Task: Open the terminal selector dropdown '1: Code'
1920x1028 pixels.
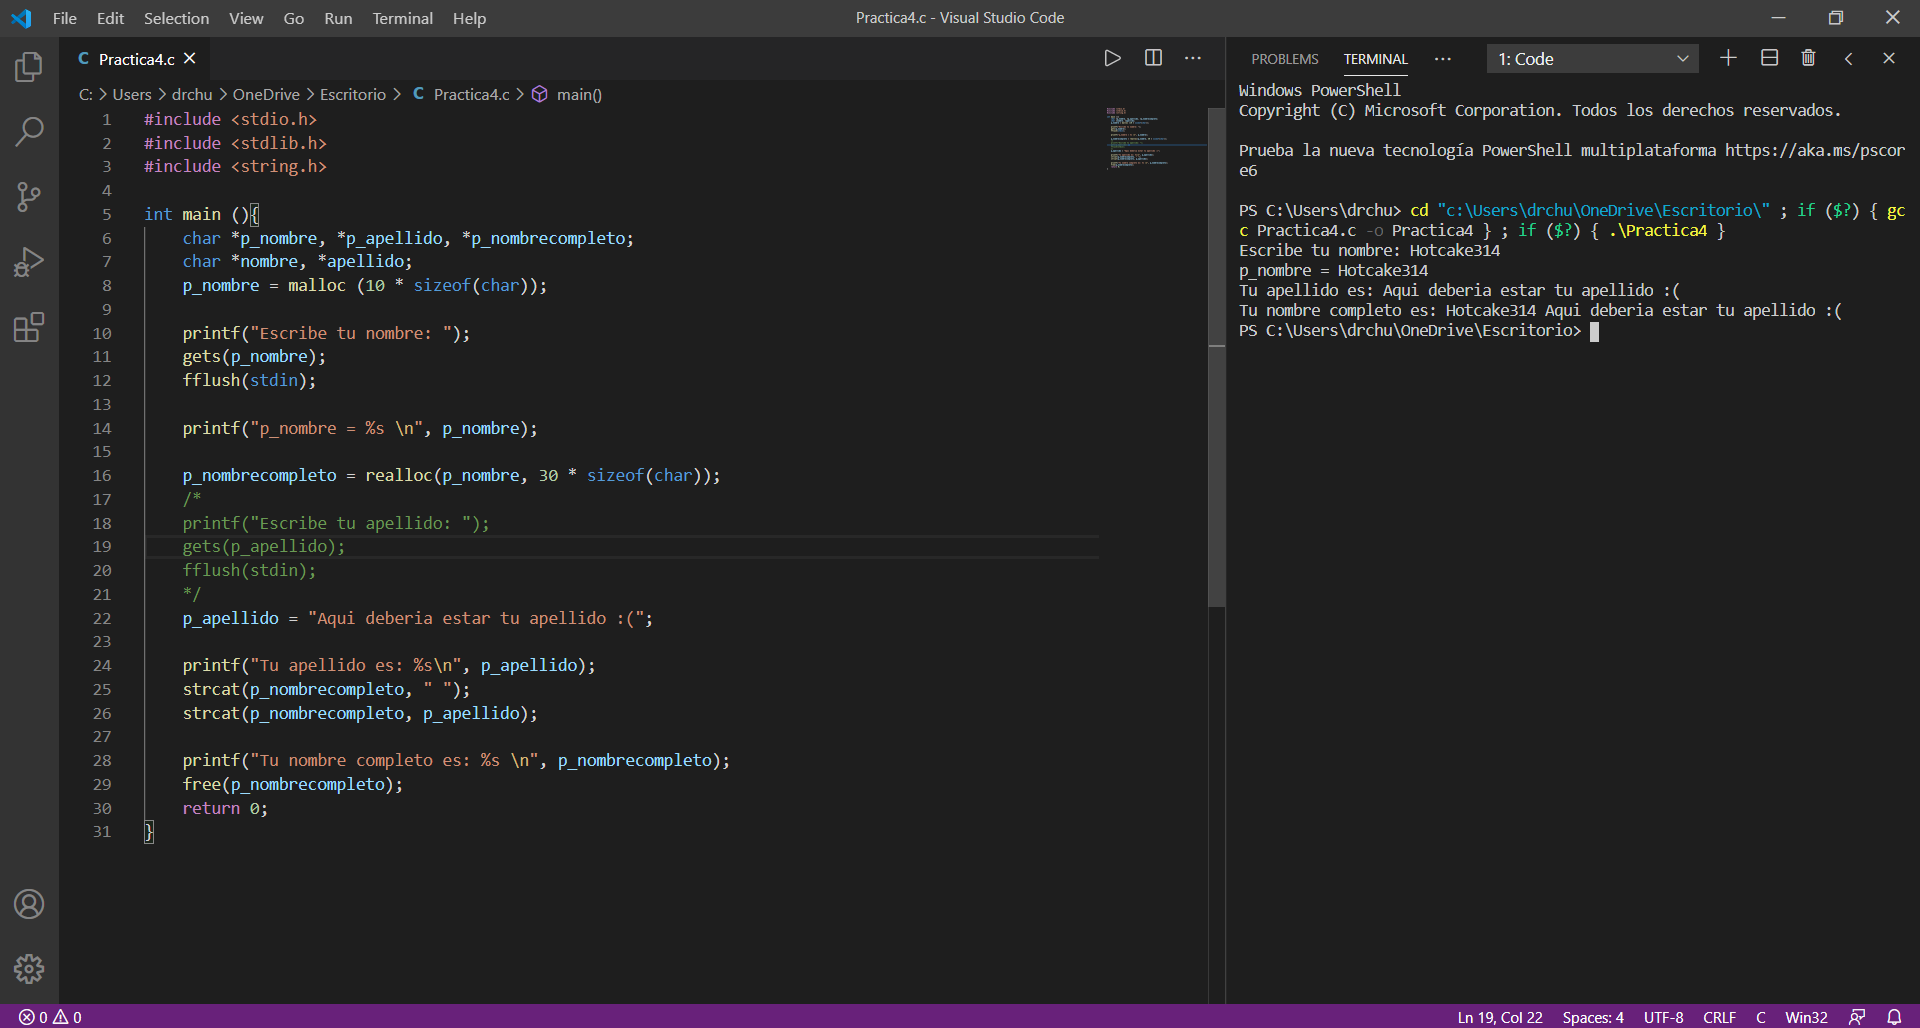Action: point(1592,59)
